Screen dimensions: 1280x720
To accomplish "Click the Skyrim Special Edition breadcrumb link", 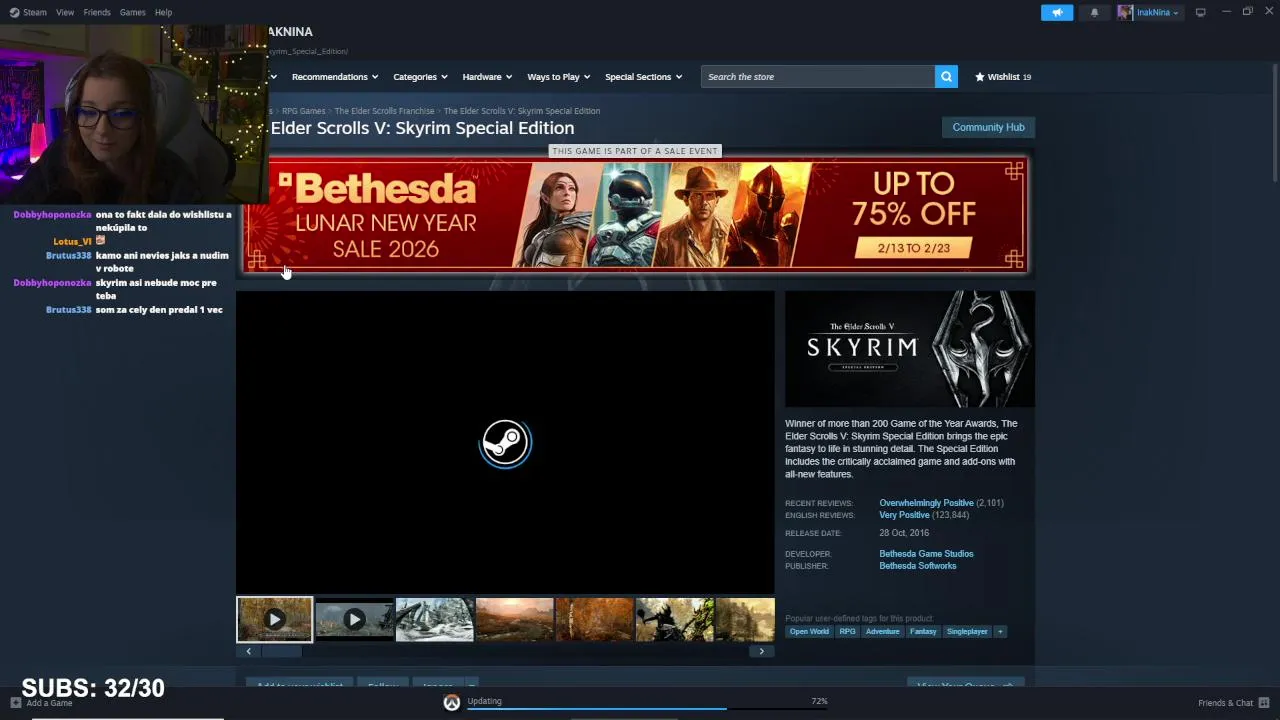I will coord(521,111).
